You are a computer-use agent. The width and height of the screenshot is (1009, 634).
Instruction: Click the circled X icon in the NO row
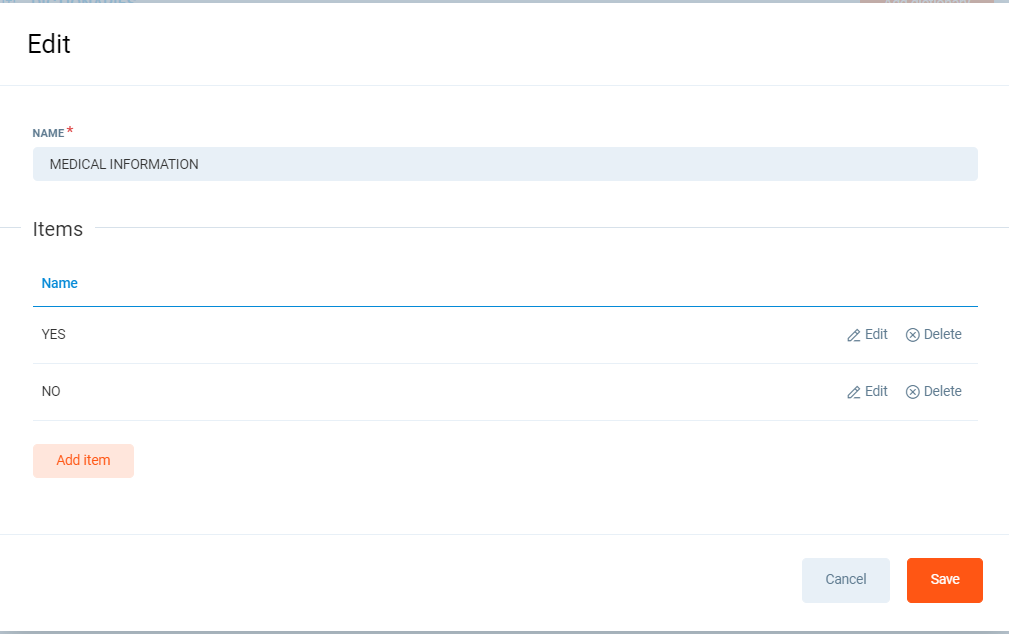[x=912, y=392]
